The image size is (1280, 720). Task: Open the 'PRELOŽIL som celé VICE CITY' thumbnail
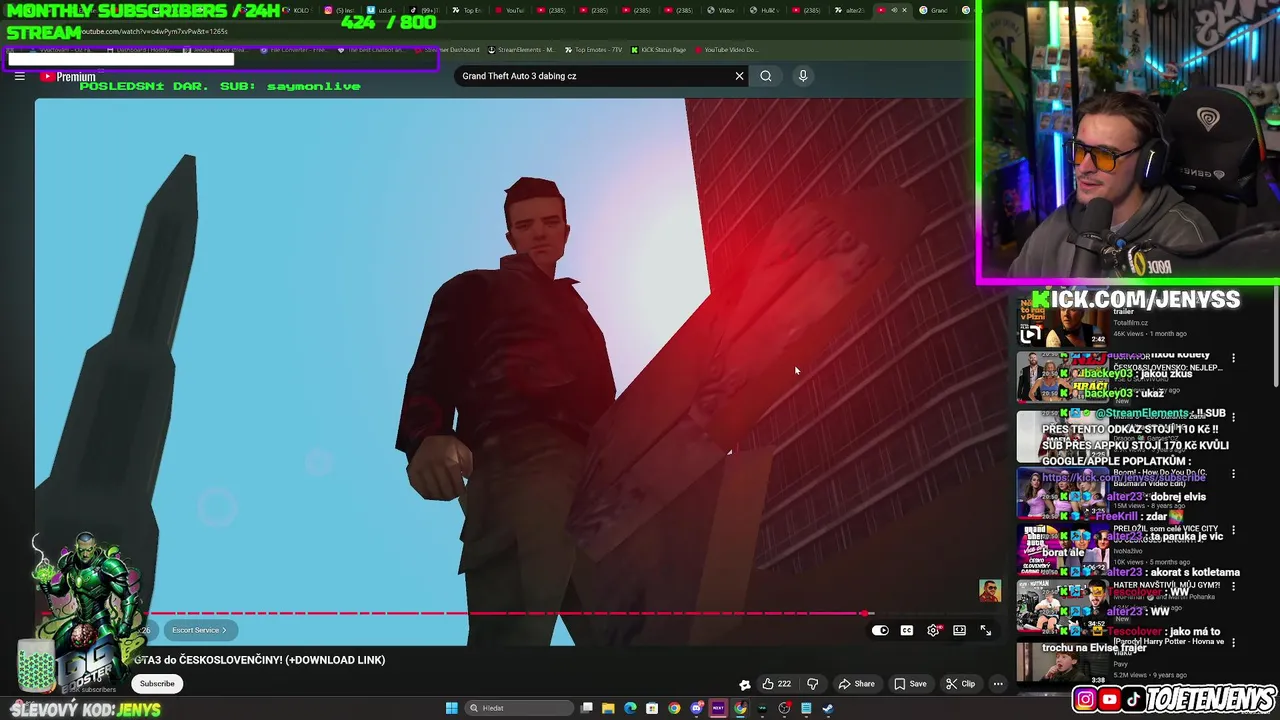coord(1062,548)
